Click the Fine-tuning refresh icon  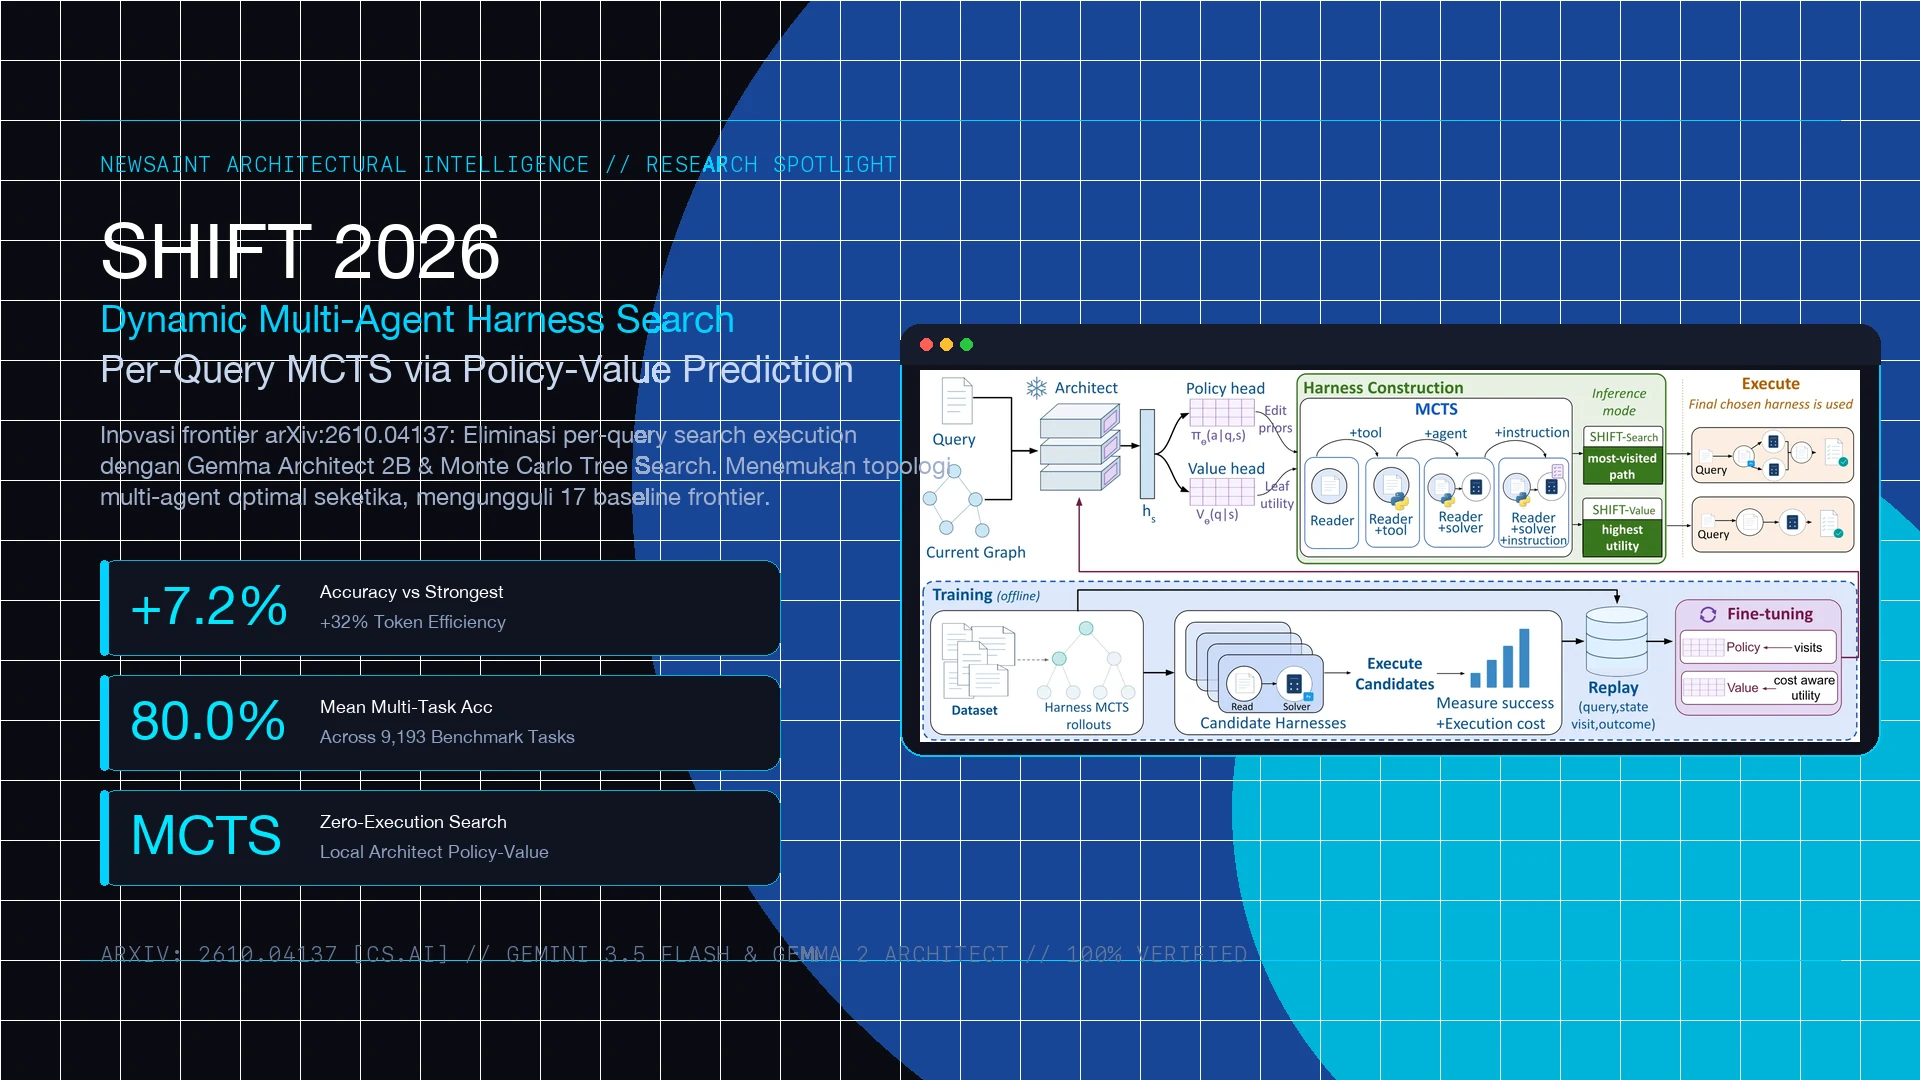(1707, 614)
